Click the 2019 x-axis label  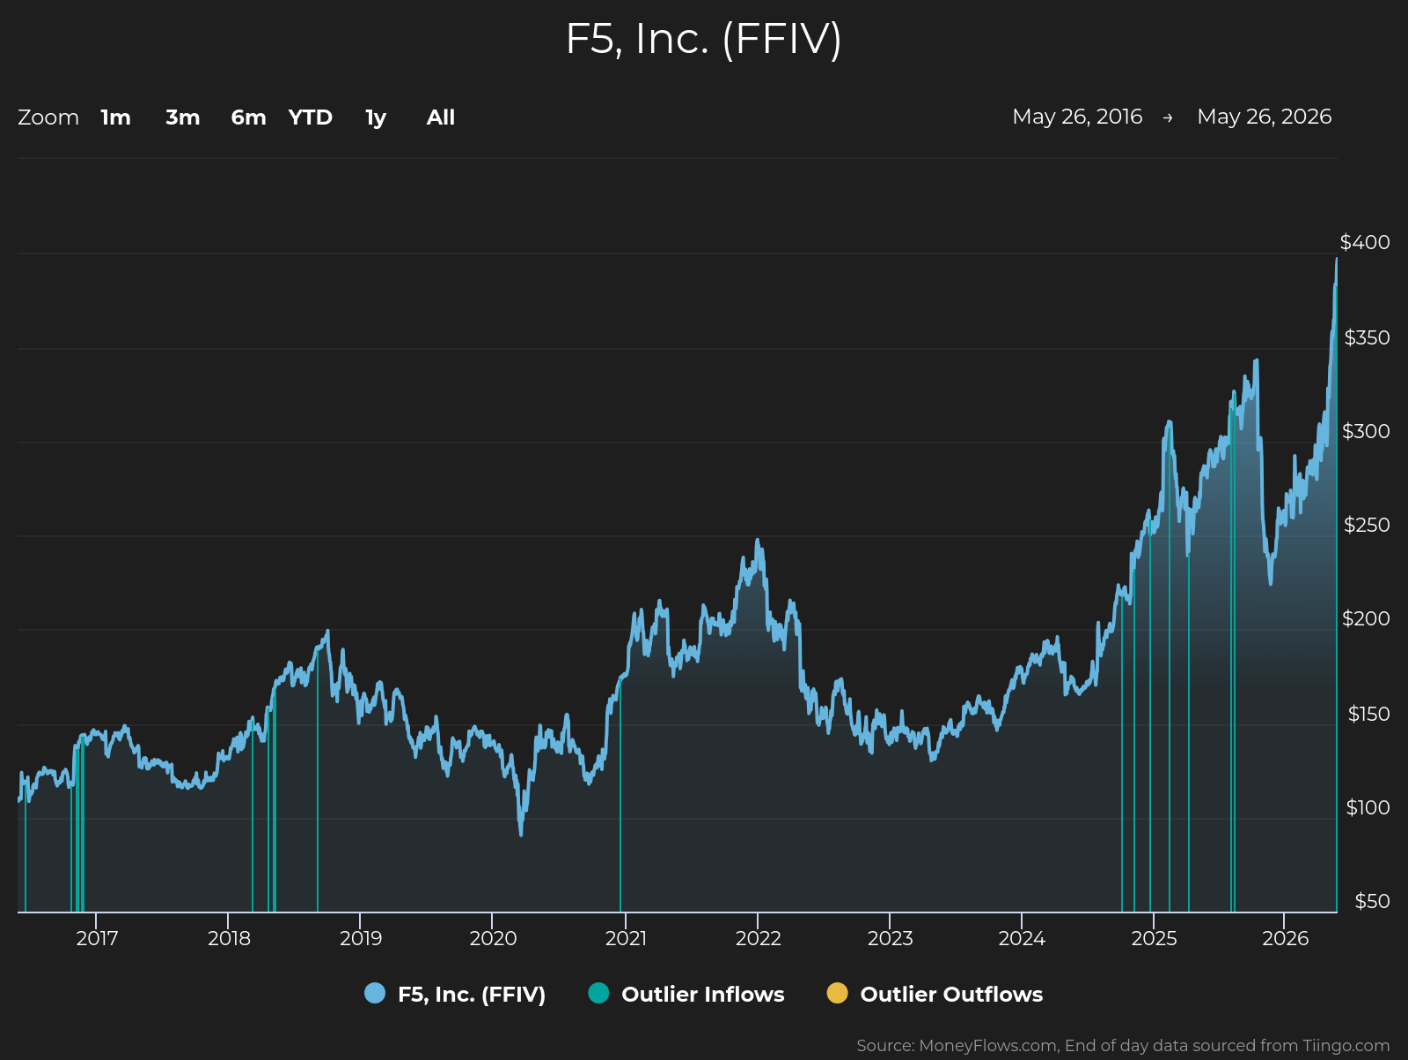[361, 938]
